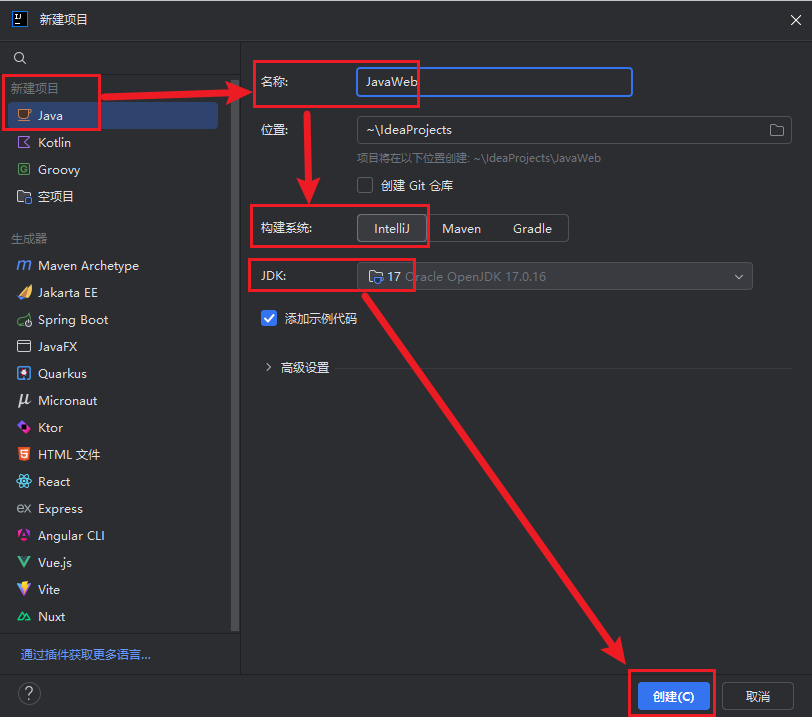
Task: Select the Angular CLI generator
Action: coord(113,535)
